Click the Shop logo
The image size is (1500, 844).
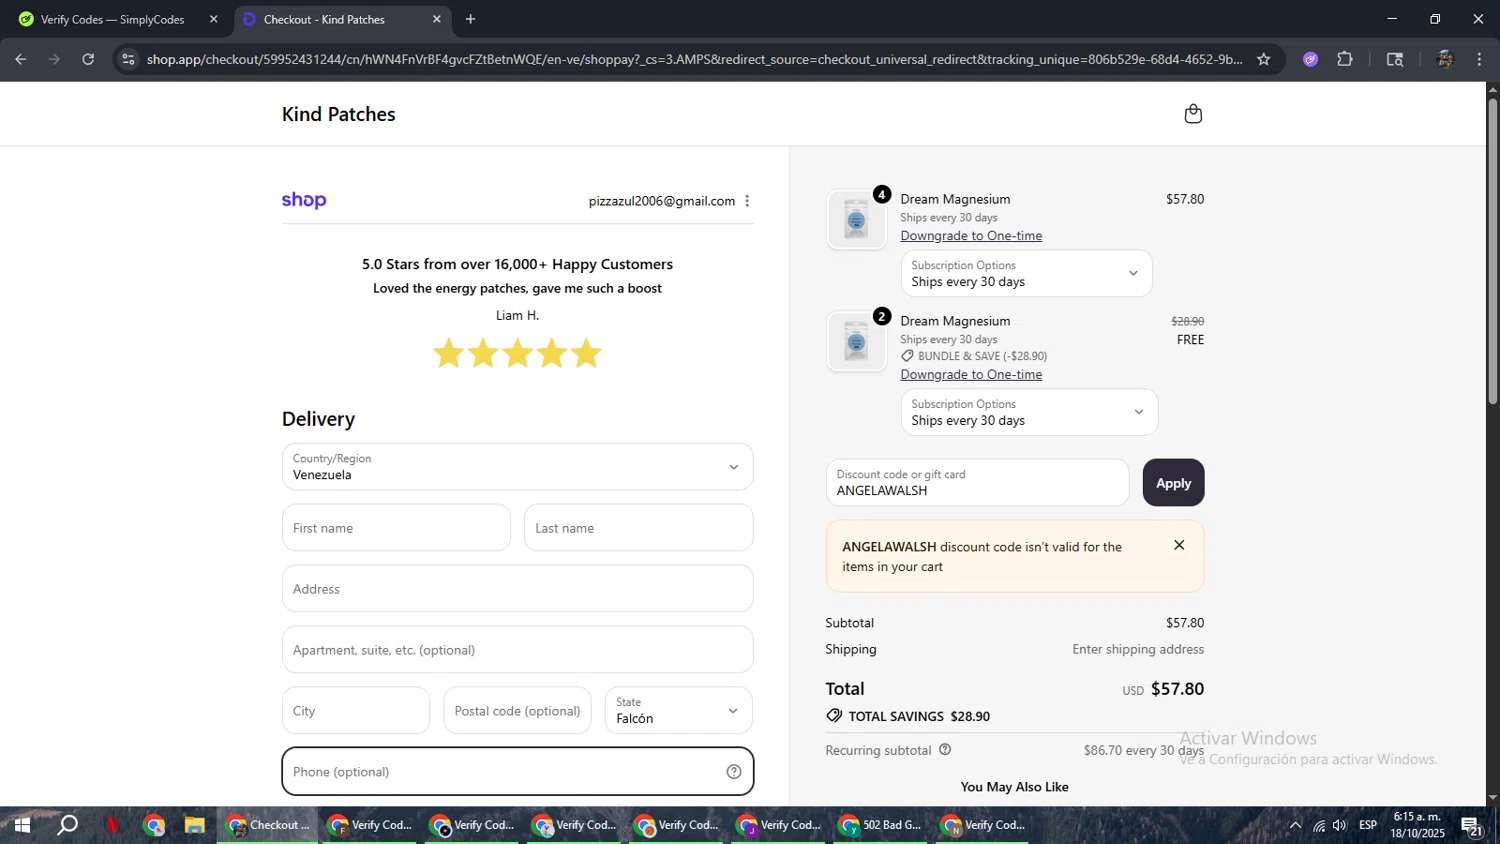304,200
